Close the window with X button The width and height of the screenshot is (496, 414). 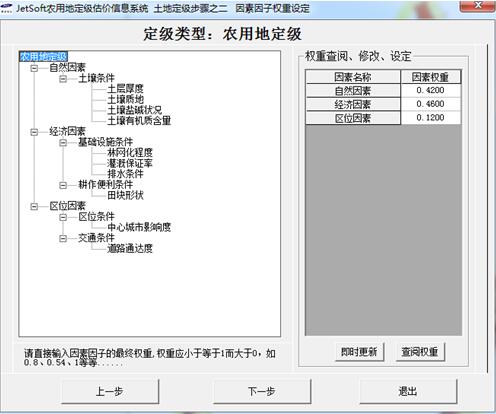click(x=478, y=5)
